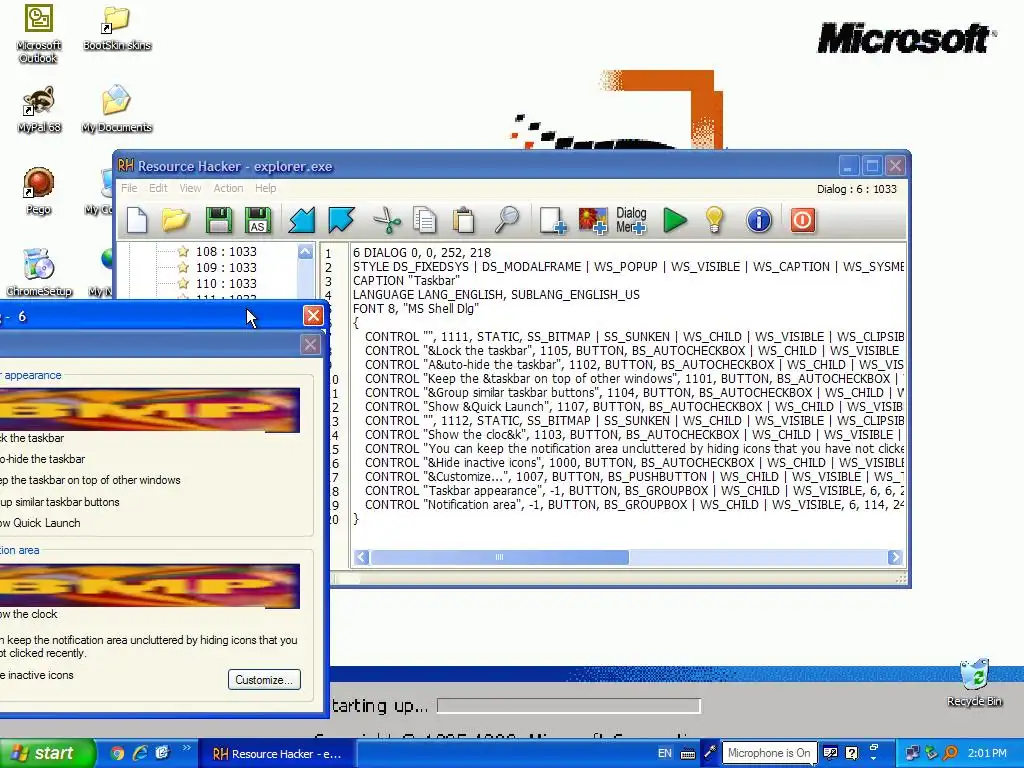Screen dimensions: 1024x768
Task: Click the Windows start button
Action: [48, 753]
